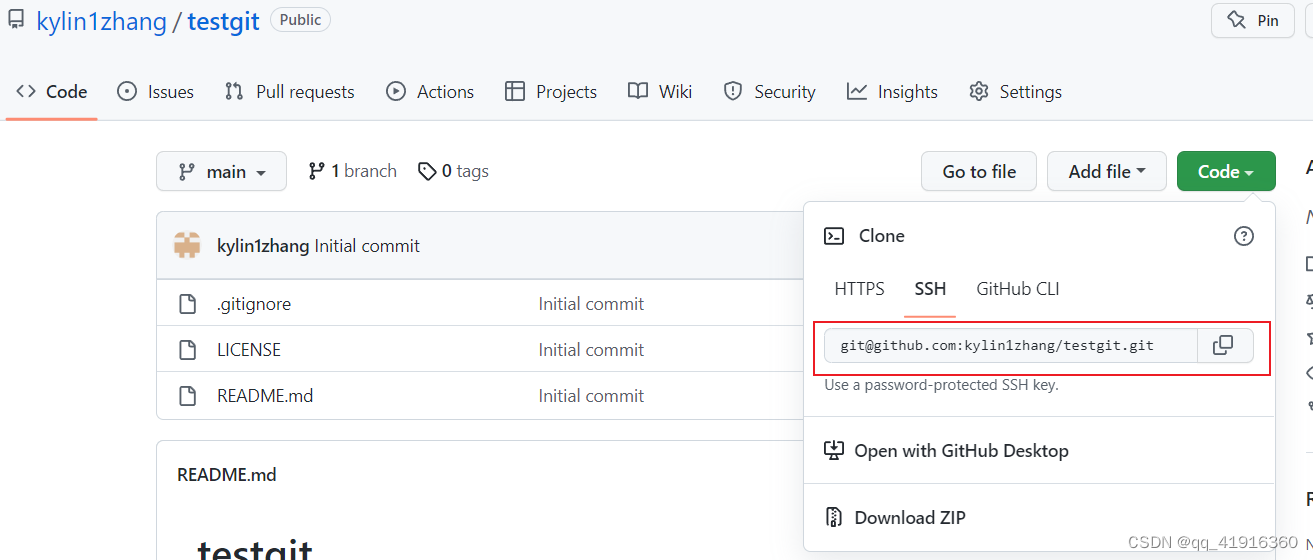
Task: Pin the repository with Pin button
Action: [1253, 20]
